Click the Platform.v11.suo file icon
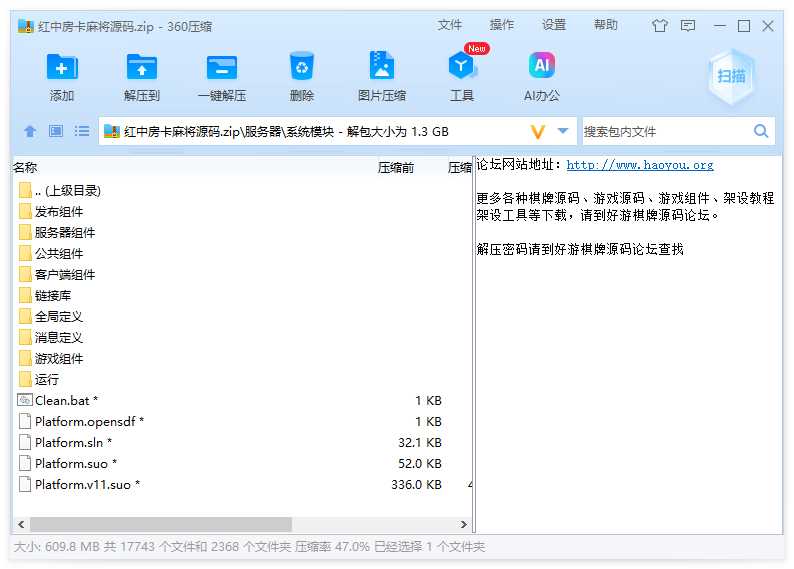The width and height of the screenshot is (794, 569). (25, 484)
